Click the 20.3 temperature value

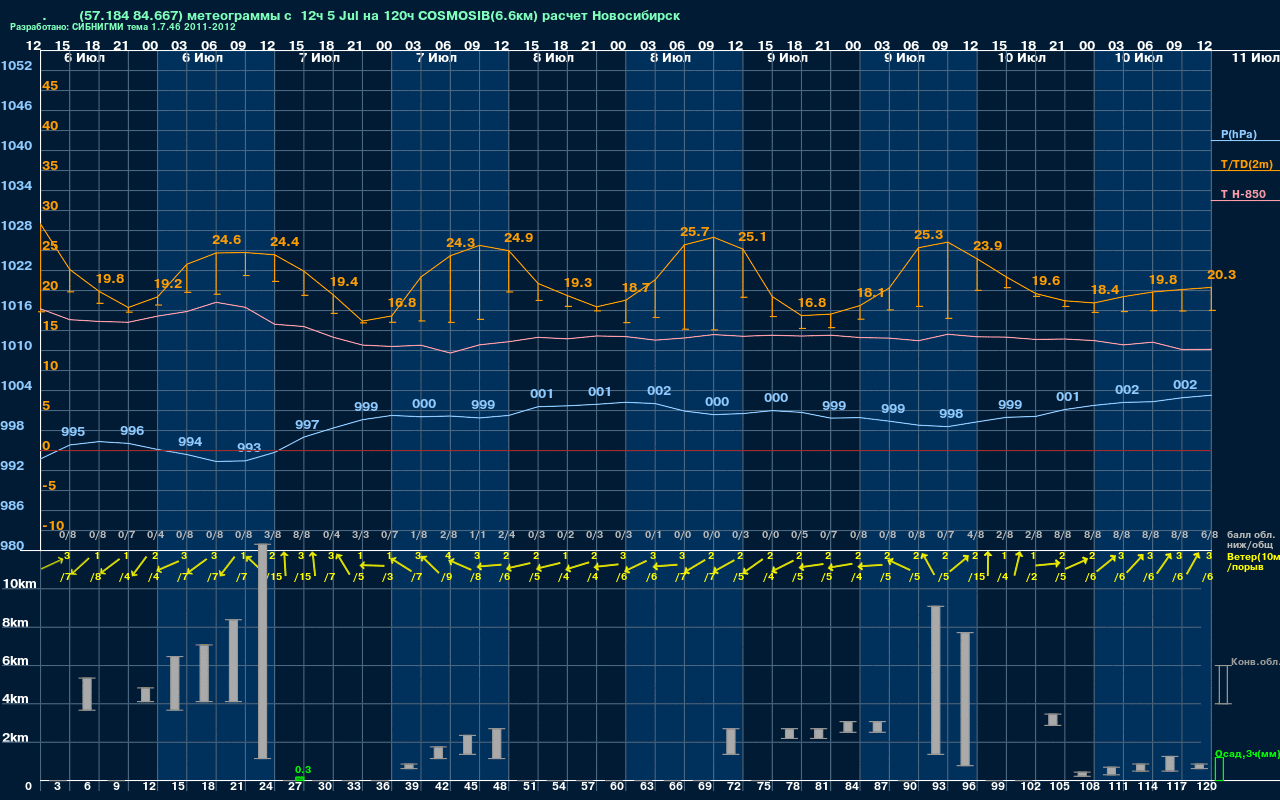click(1221, 275)
